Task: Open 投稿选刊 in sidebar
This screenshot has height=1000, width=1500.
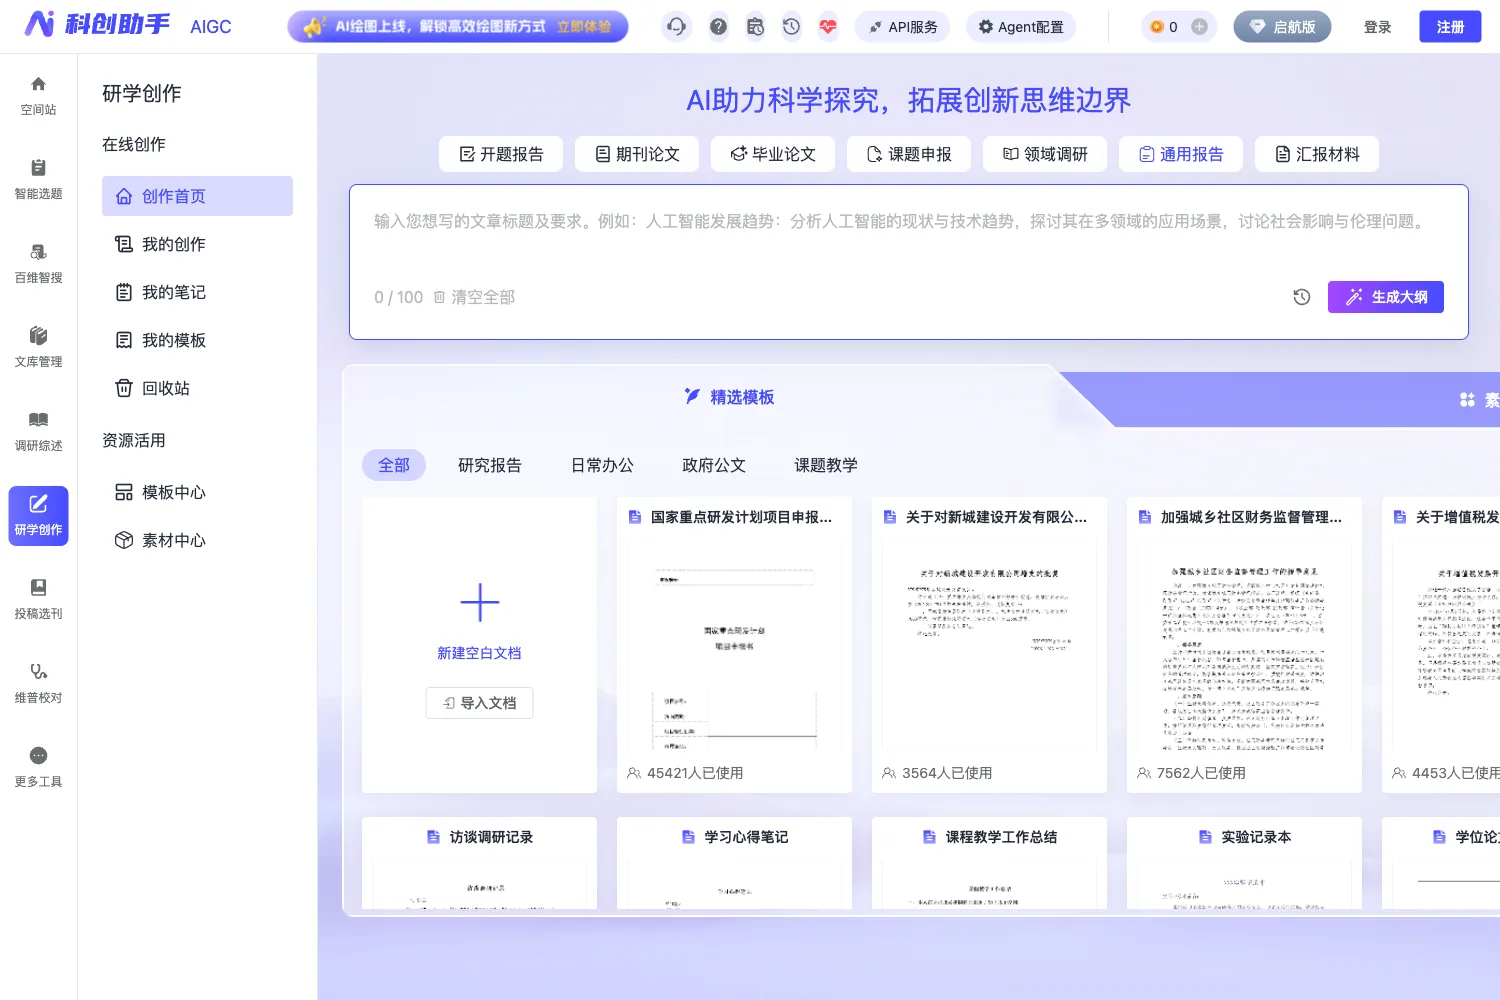Action: pos(38,600)
